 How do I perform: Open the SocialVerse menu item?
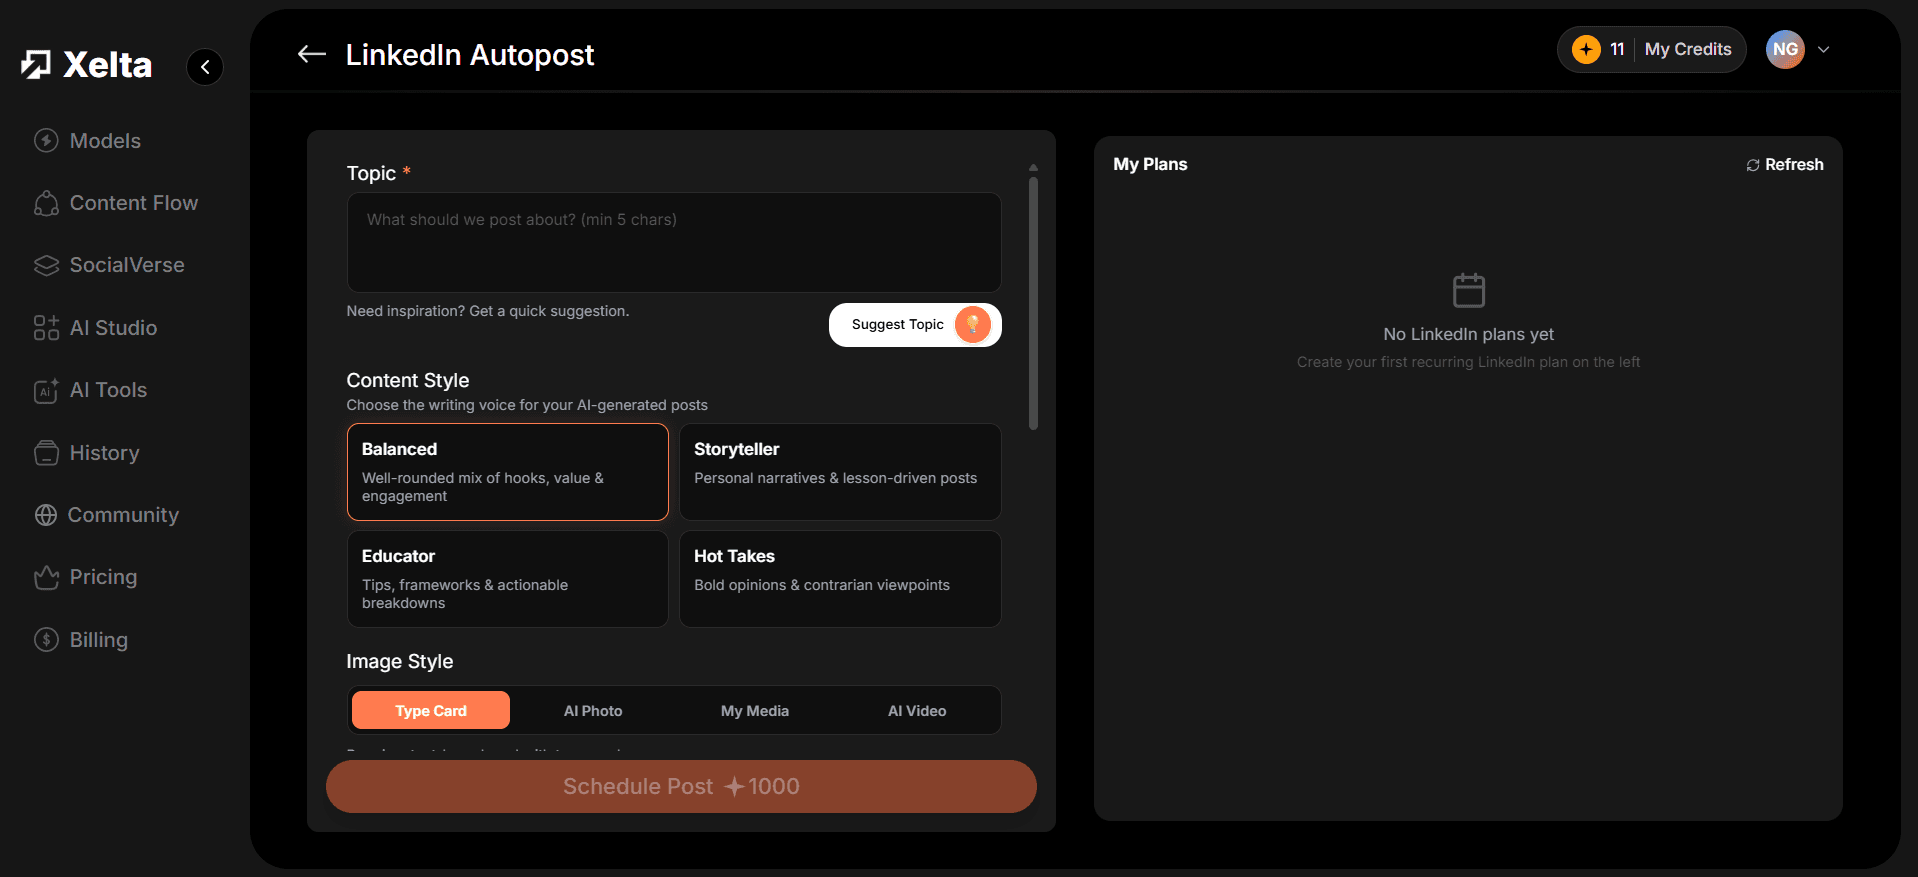click(110, 265)
